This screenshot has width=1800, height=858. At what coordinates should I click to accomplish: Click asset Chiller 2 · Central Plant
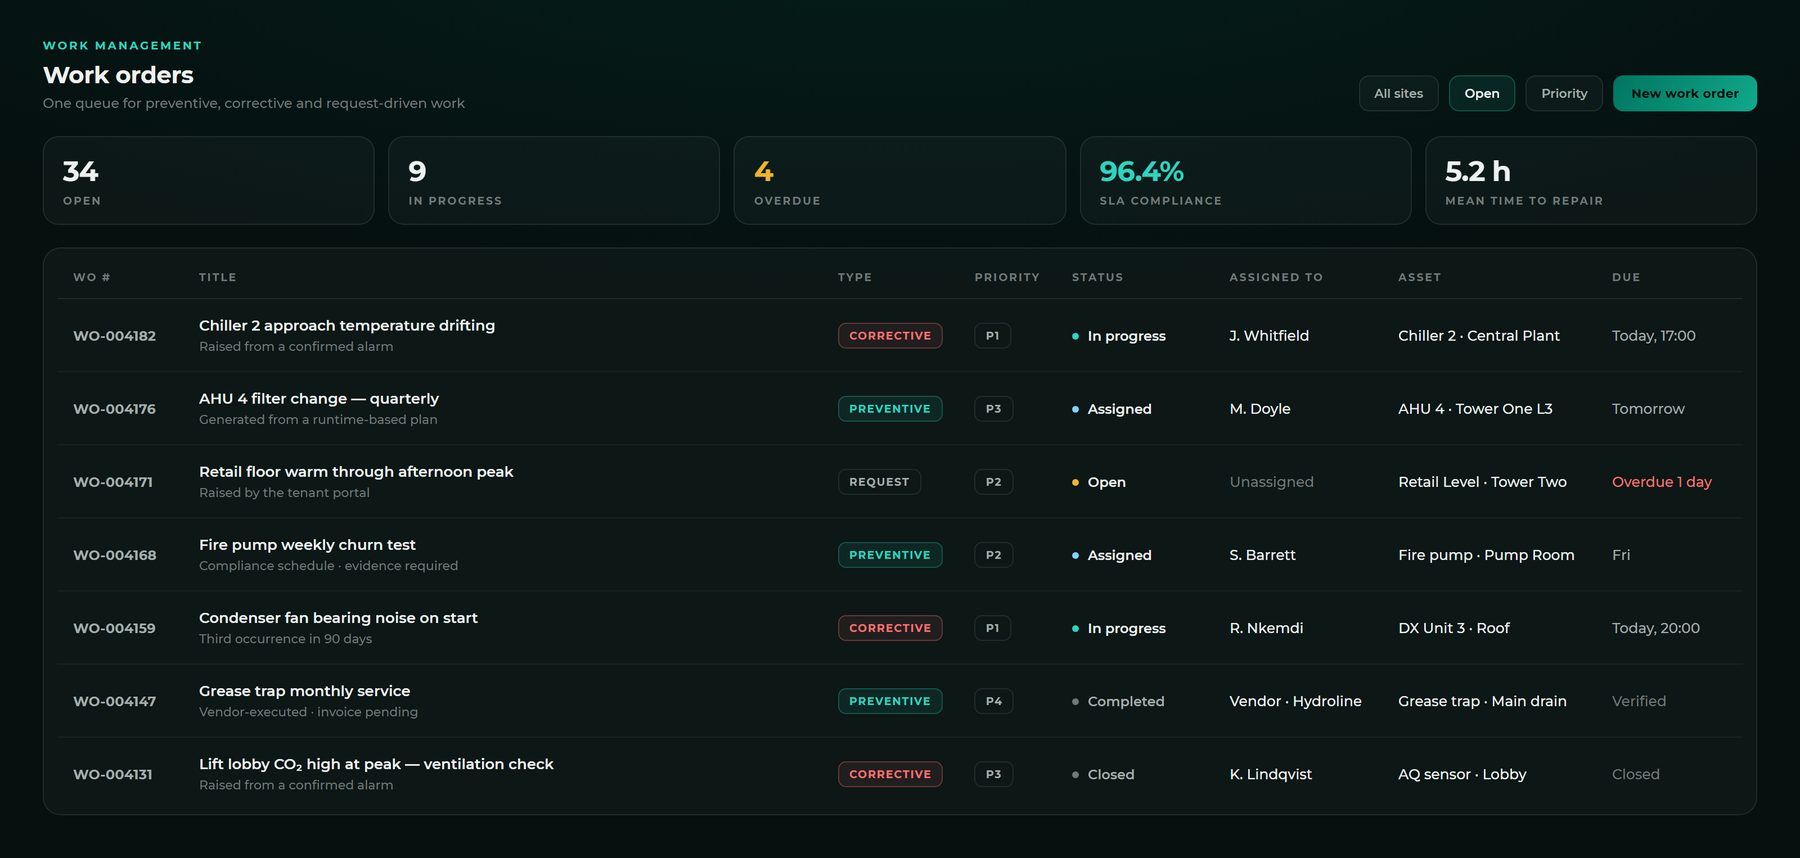1479,336
